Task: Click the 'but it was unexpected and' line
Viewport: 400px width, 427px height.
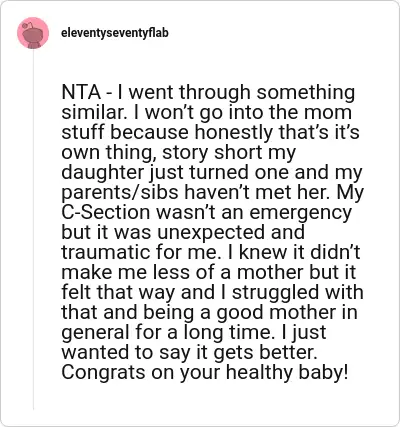Action: click(x=183, y=232)
